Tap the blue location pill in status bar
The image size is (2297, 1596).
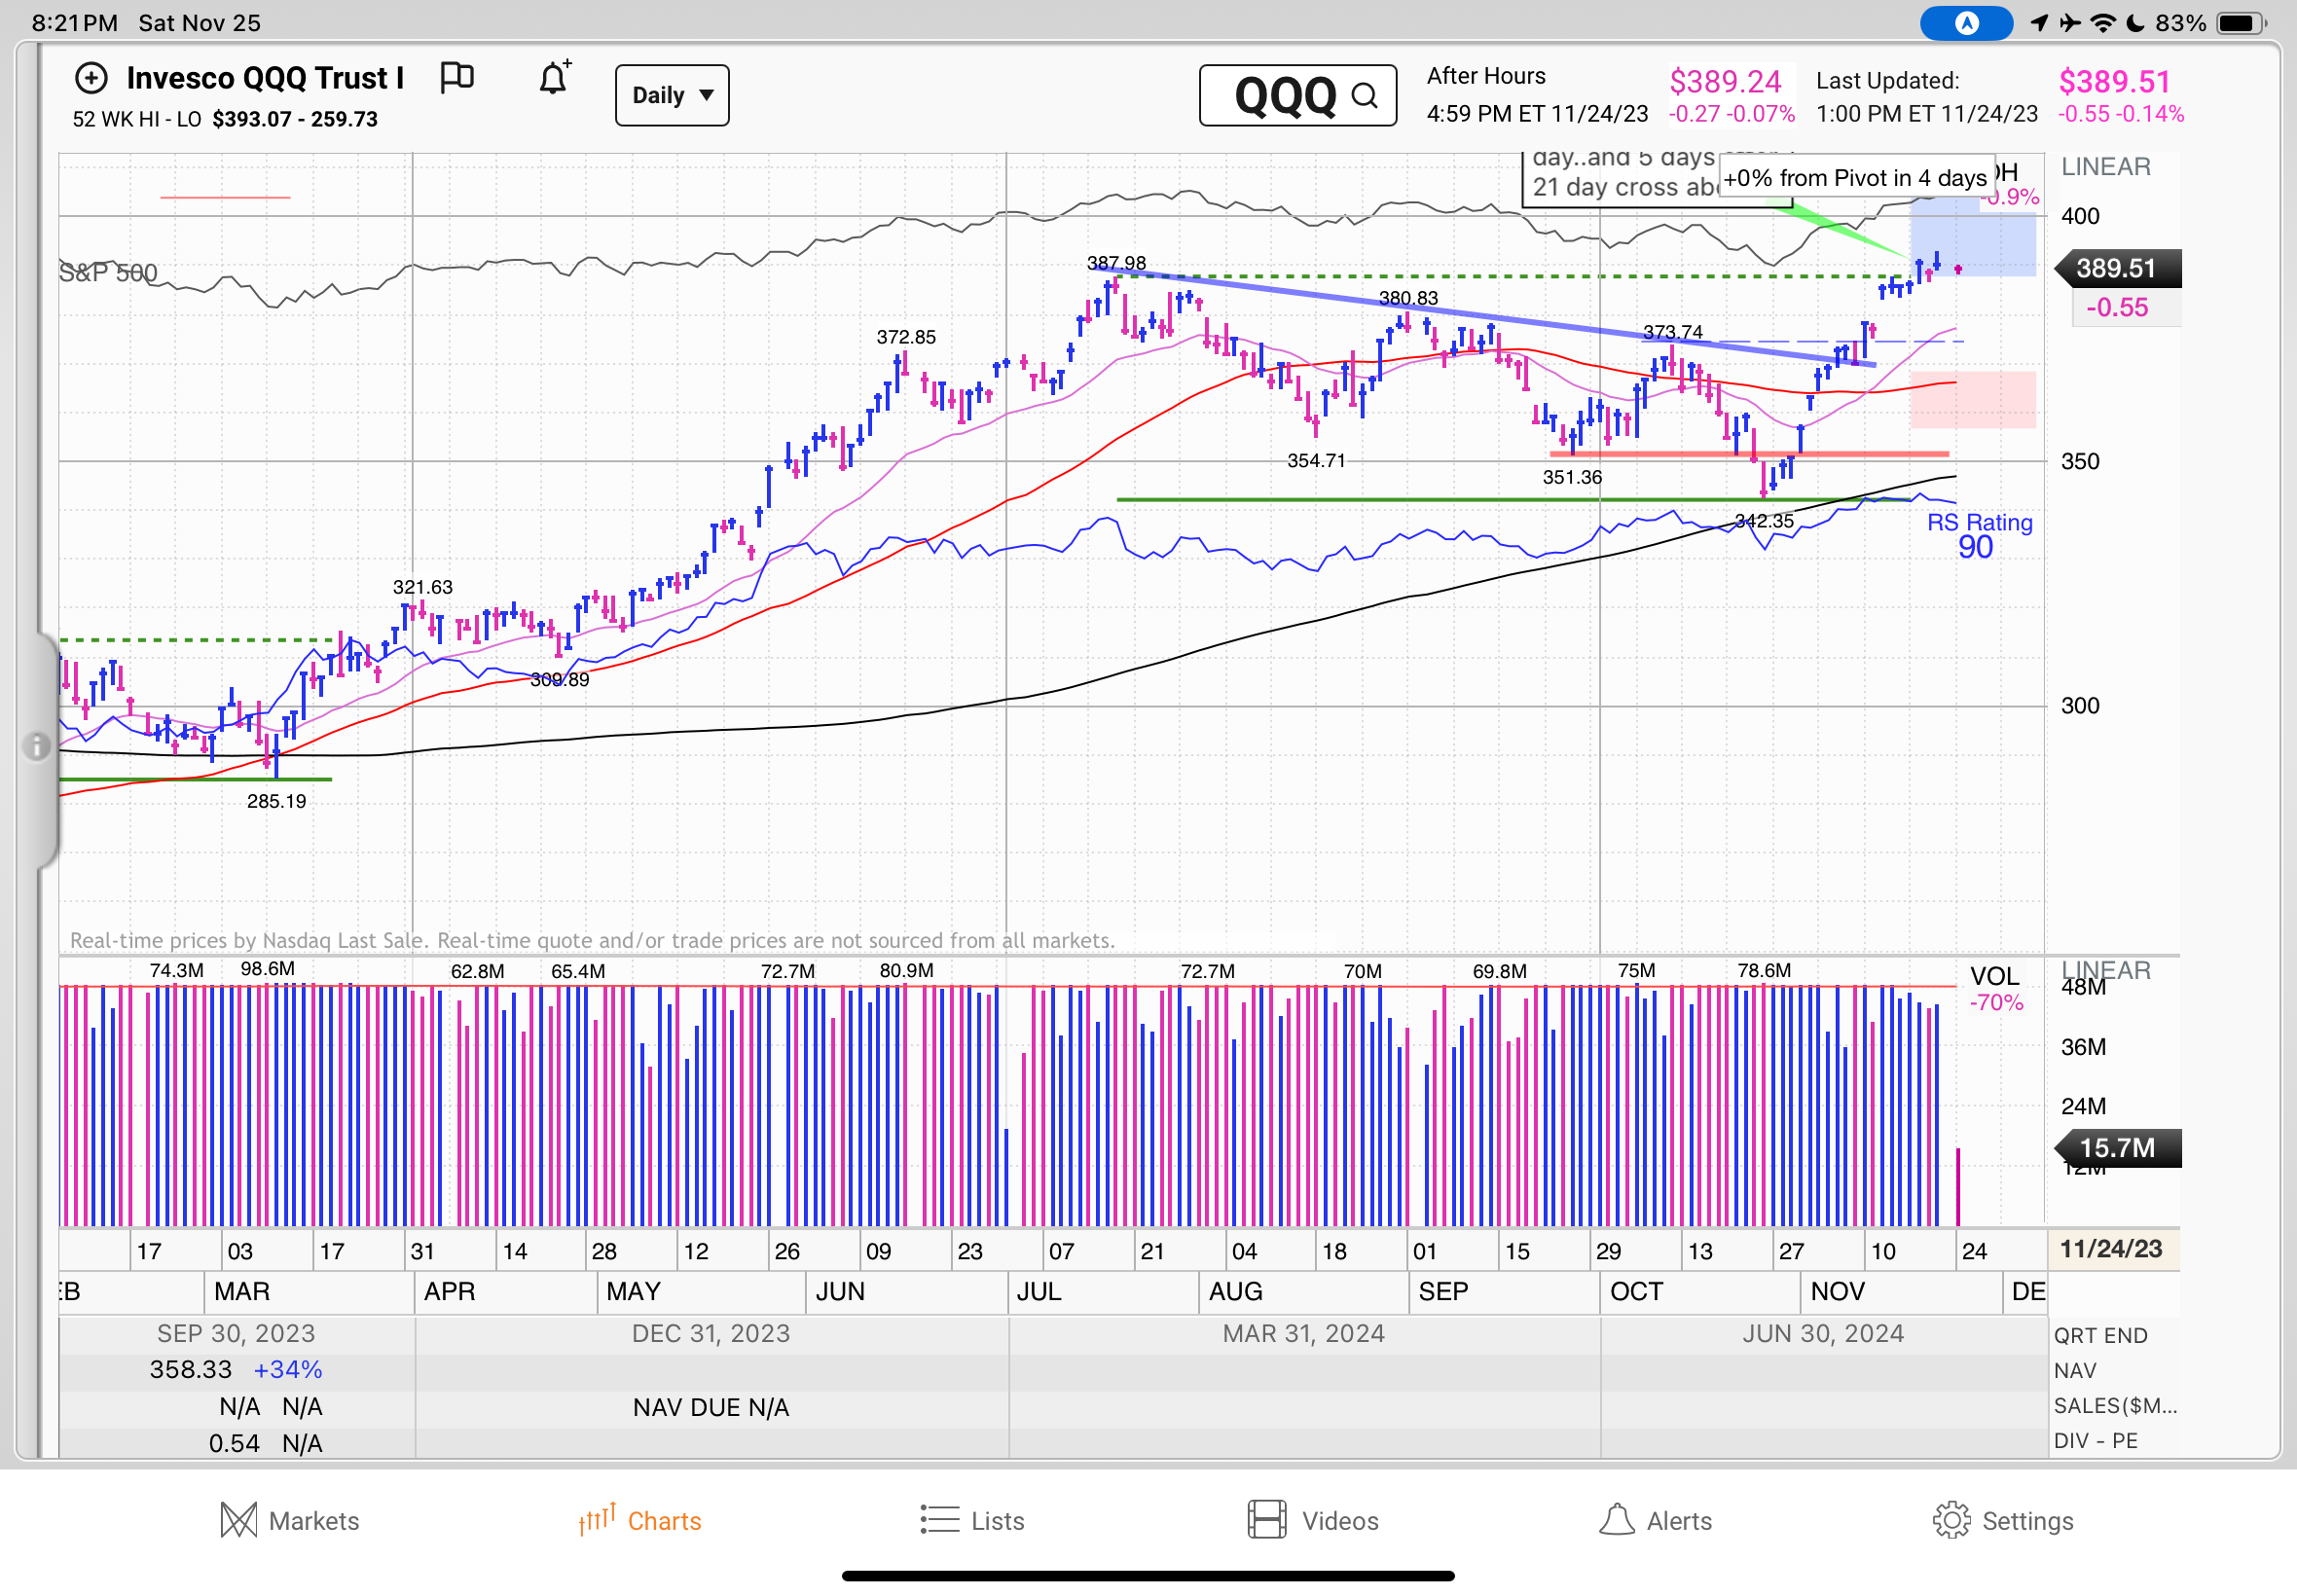1966,23
